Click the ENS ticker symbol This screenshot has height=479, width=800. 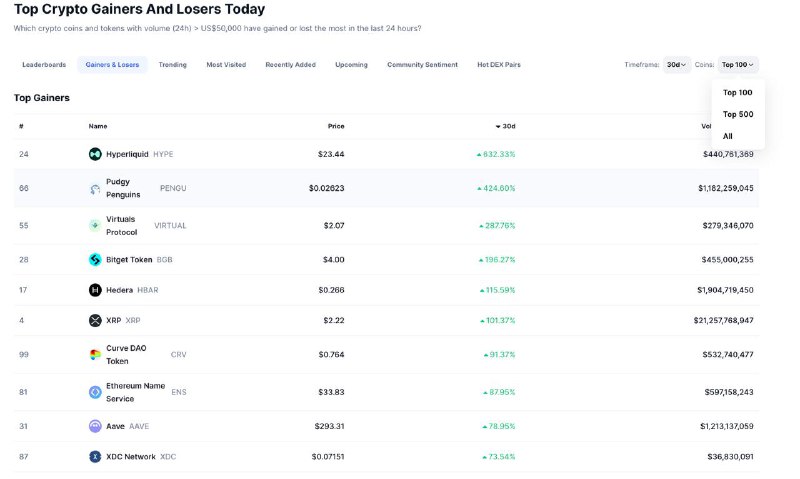[x=179, y=392]
